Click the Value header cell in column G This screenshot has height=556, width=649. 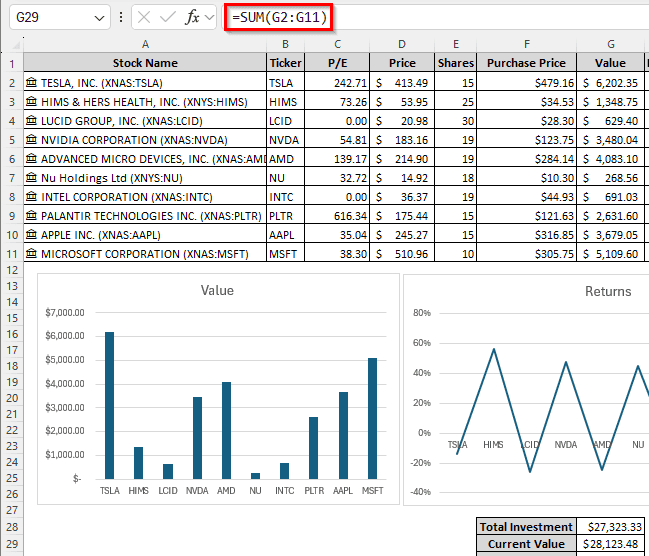coord(611,63)
